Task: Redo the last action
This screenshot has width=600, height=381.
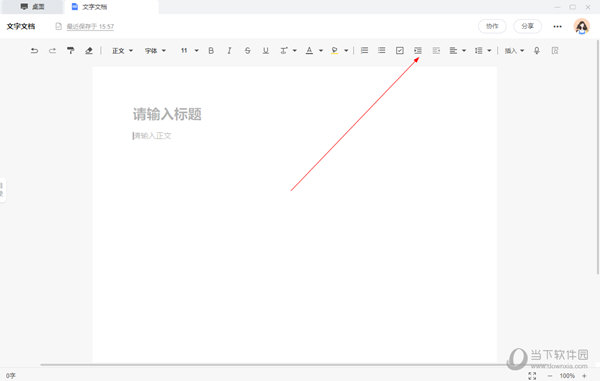Action: pyautogui.click(x=52, y=50)
